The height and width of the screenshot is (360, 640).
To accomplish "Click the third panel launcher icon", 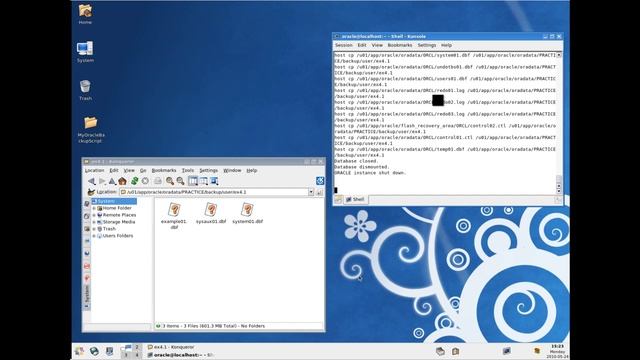I will pos(109,351).
